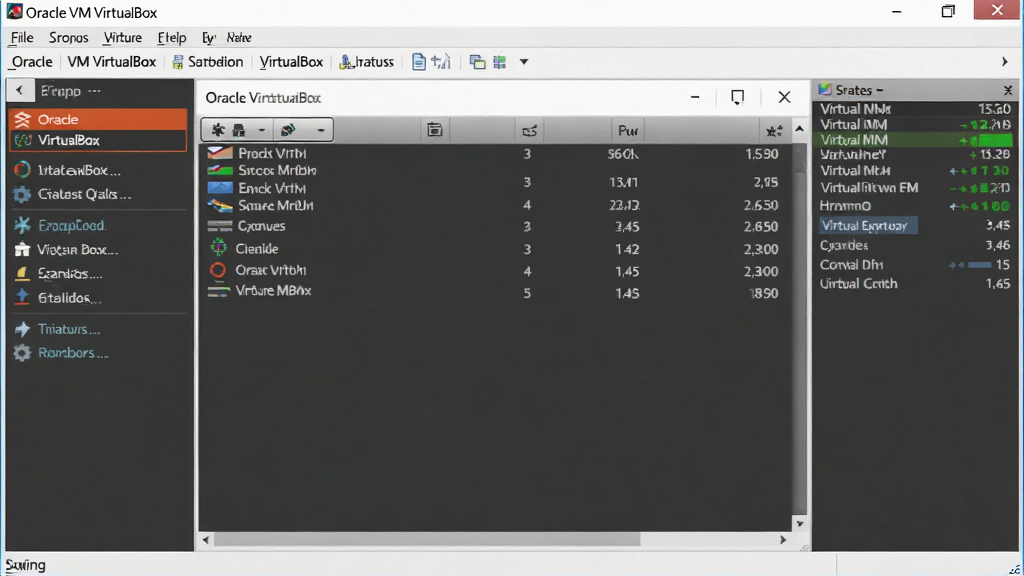
Task: Click horizontal scrollbar left arrow
Action: click(x=206, y=539)
